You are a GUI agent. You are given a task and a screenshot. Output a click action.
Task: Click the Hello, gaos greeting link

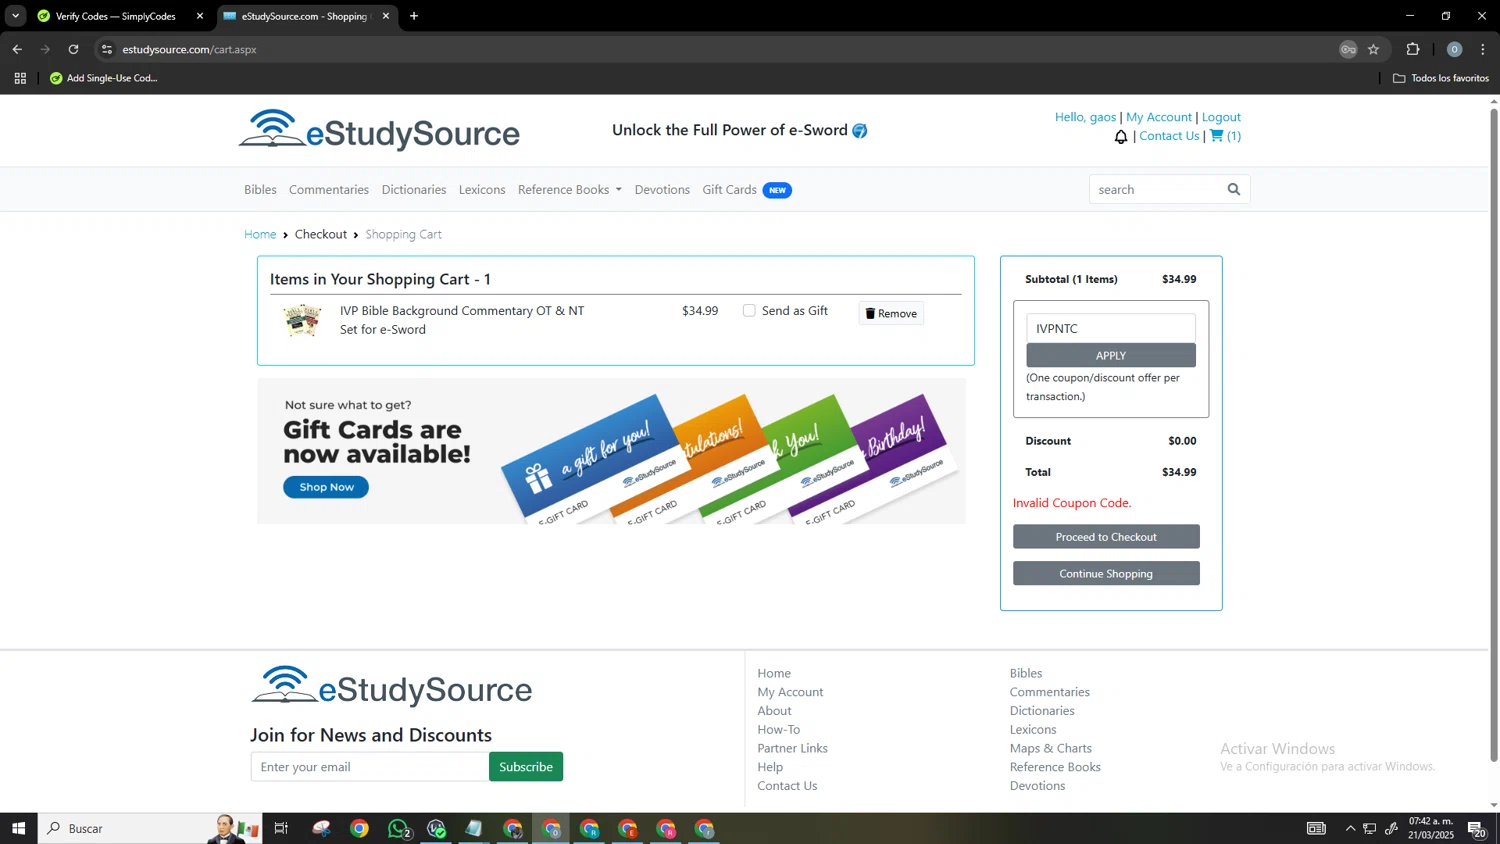pyautogui.click(x=1085, y=117)
